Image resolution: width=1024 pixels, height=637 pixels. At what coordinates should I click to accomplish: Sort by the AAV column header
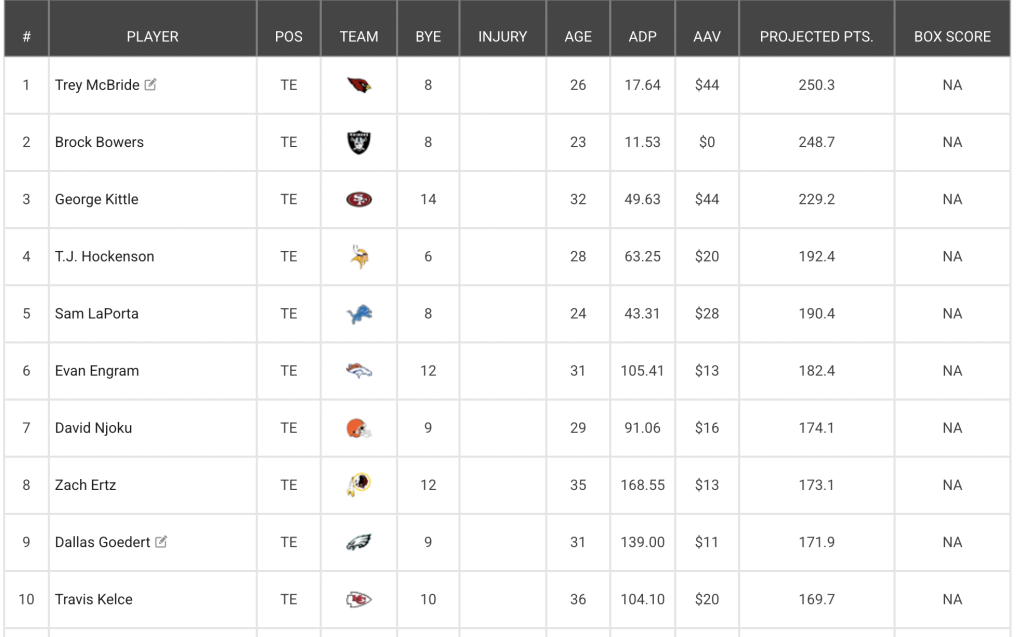(x=707, y=37)
